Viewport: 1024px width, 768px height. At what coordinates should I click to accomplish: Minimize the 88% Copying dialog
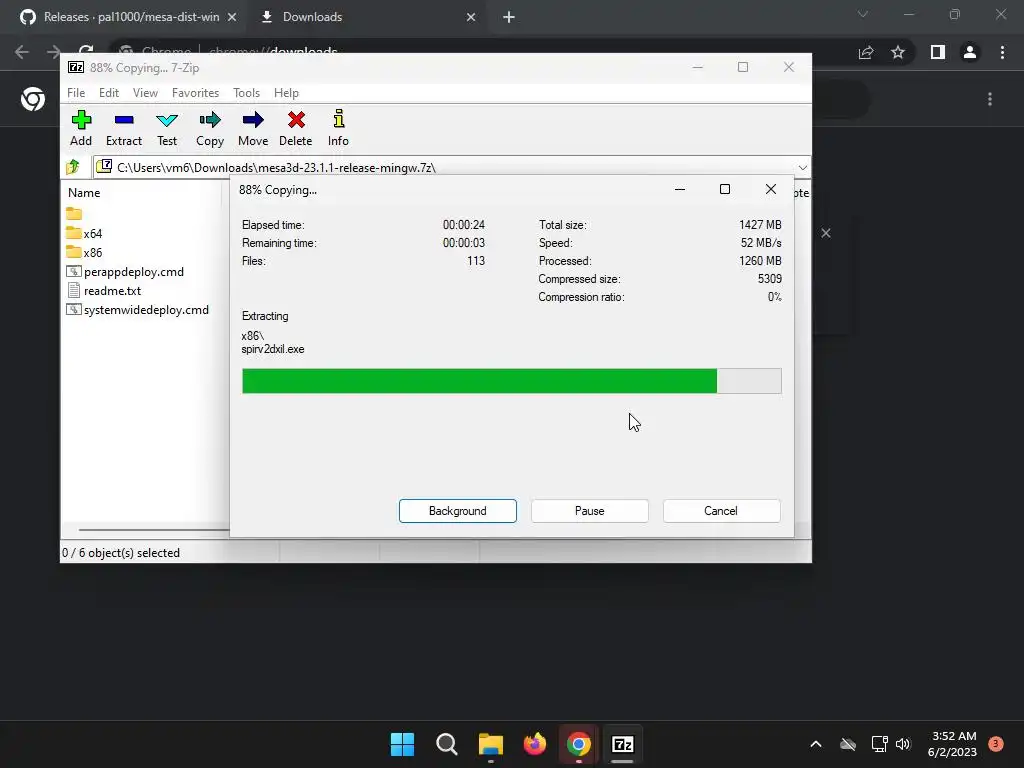coord(680,189)
